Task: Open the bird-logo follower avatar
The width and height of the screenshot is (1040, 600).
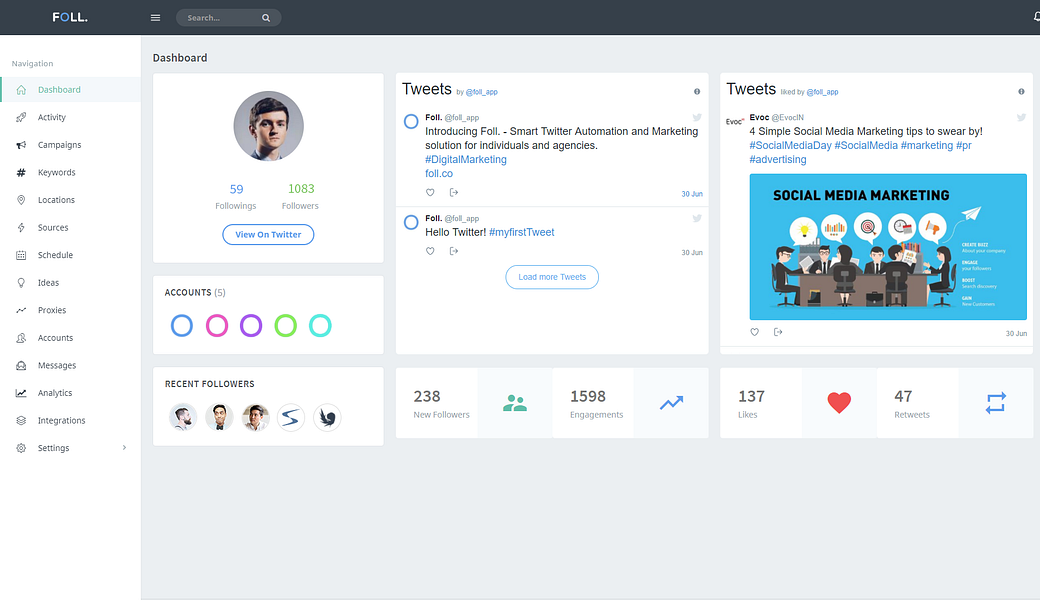Action: (x=327, y=417)
